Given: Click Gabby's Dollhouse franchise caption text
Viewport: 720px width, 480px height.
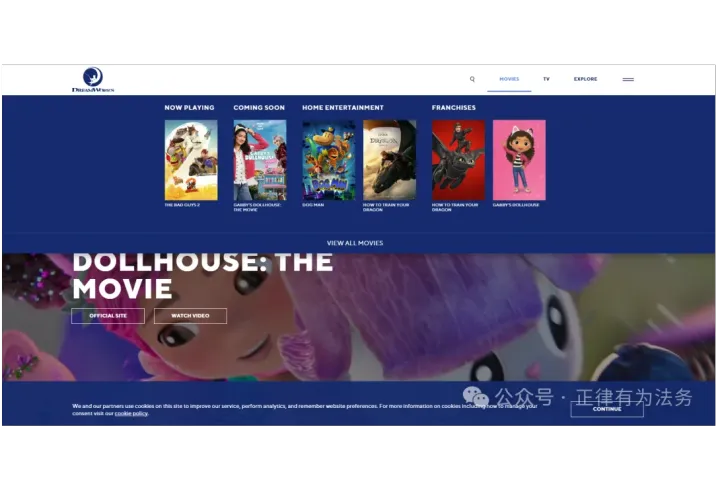Looking at the screenshot, I should pos(516,205).
